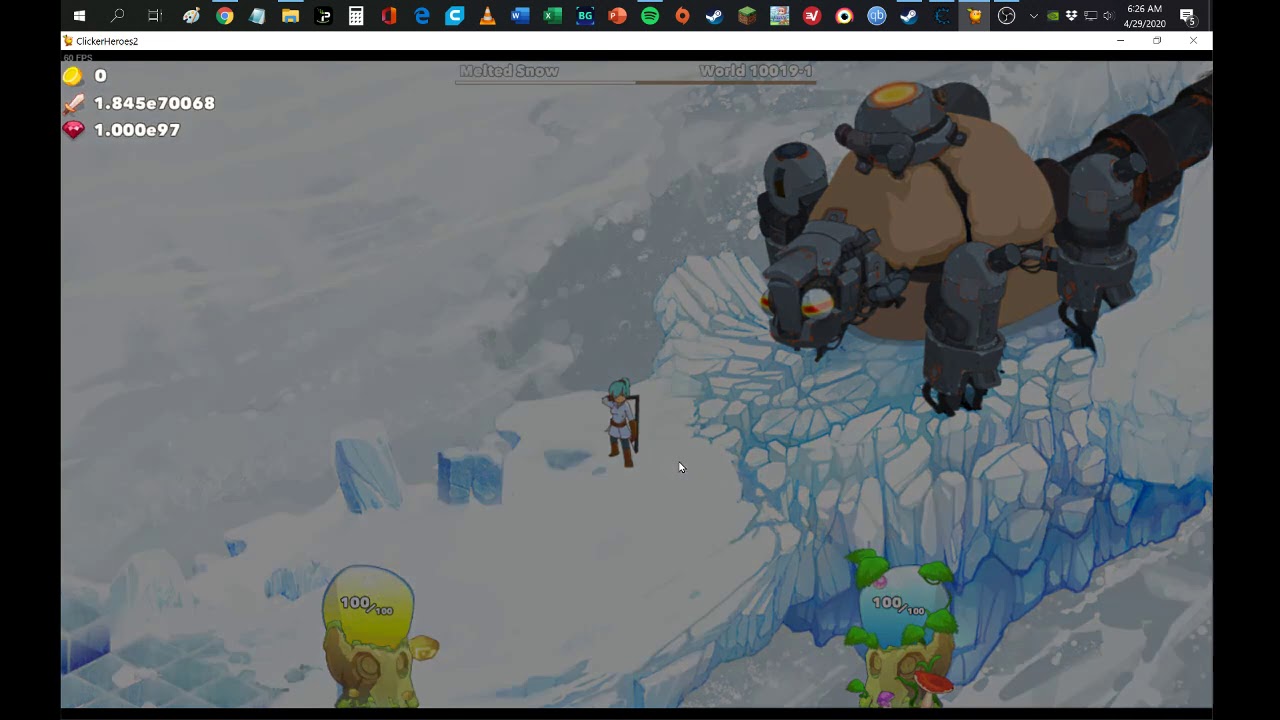This screenshot has height=720, width=1280.
Task: Switch to Clicker Heroes 2 taskbar icon
Action: [974, 16]
